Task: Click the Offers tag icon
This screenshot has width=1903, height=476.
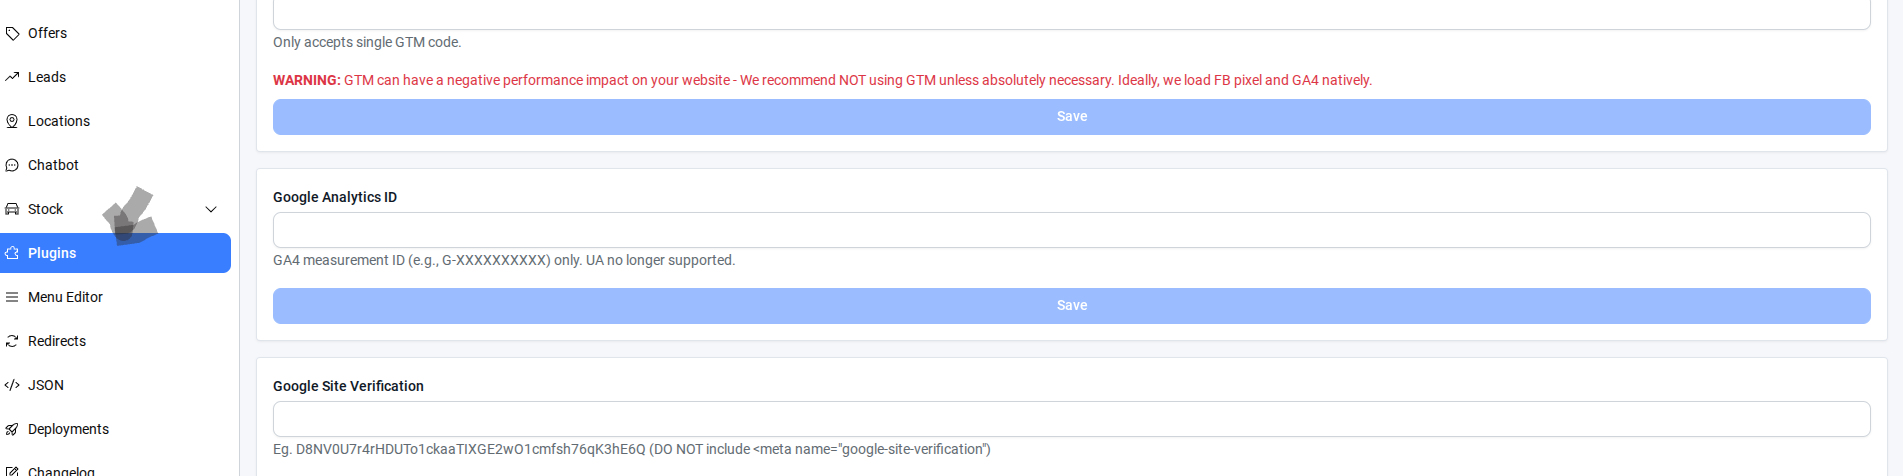Action: click(x=12, y=34)
